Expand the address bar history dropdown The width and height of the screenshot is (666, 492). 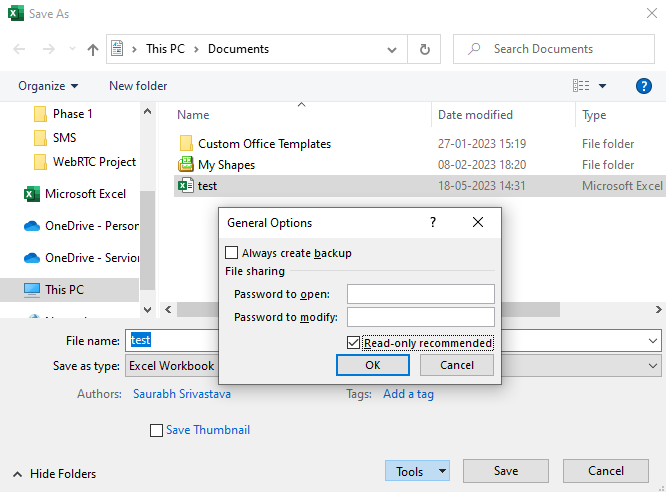[x=392, y=50]
